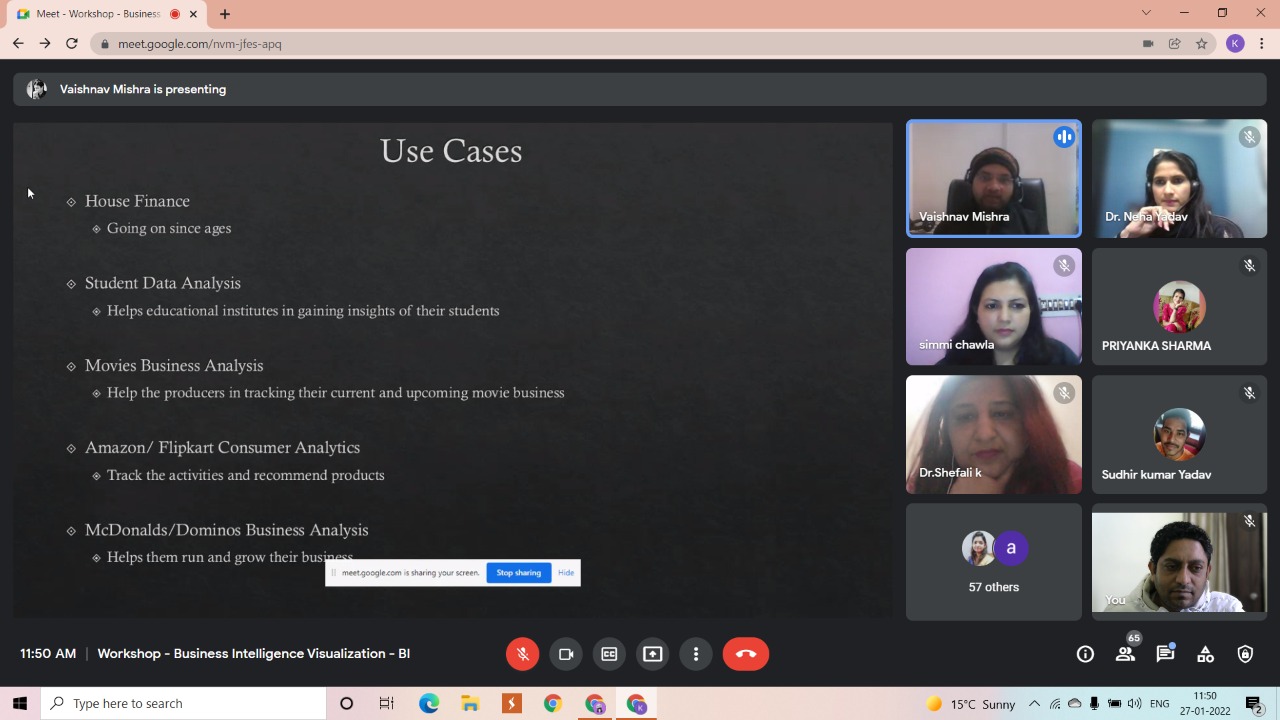1280x720 pixels.
Task: Unmute the microphone in the call bar
Action: pyautogui.click(x=522, y=654)
